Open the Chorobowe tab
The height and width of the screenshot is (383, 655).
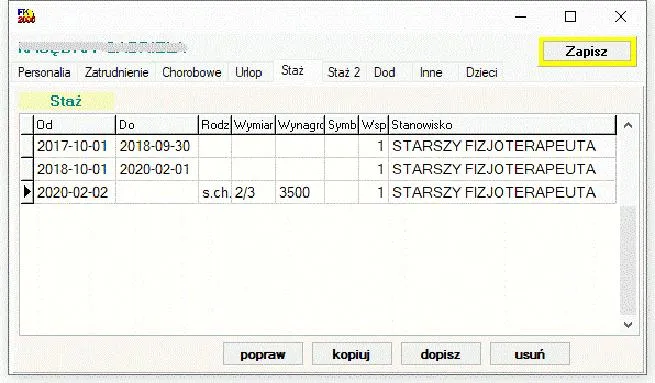pos(192,72)
